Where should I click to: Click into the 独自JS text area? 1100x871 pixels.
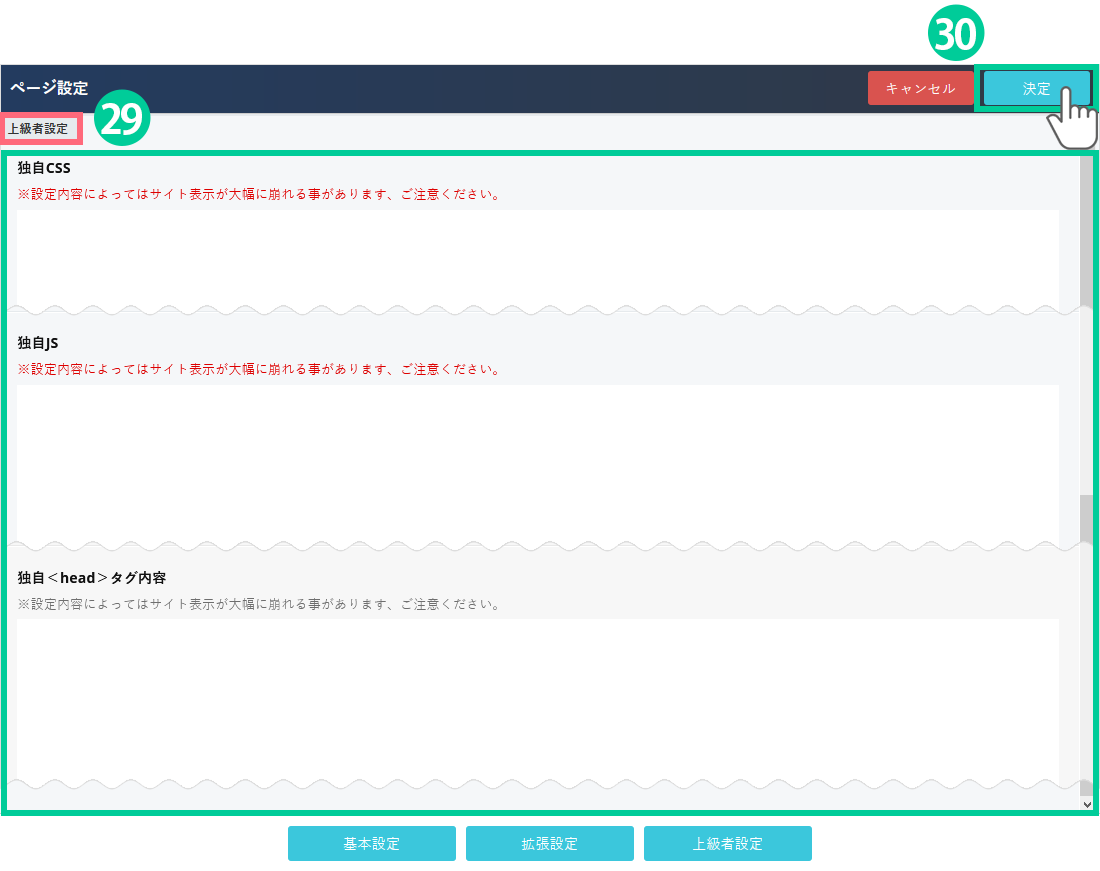click(537, 462)
